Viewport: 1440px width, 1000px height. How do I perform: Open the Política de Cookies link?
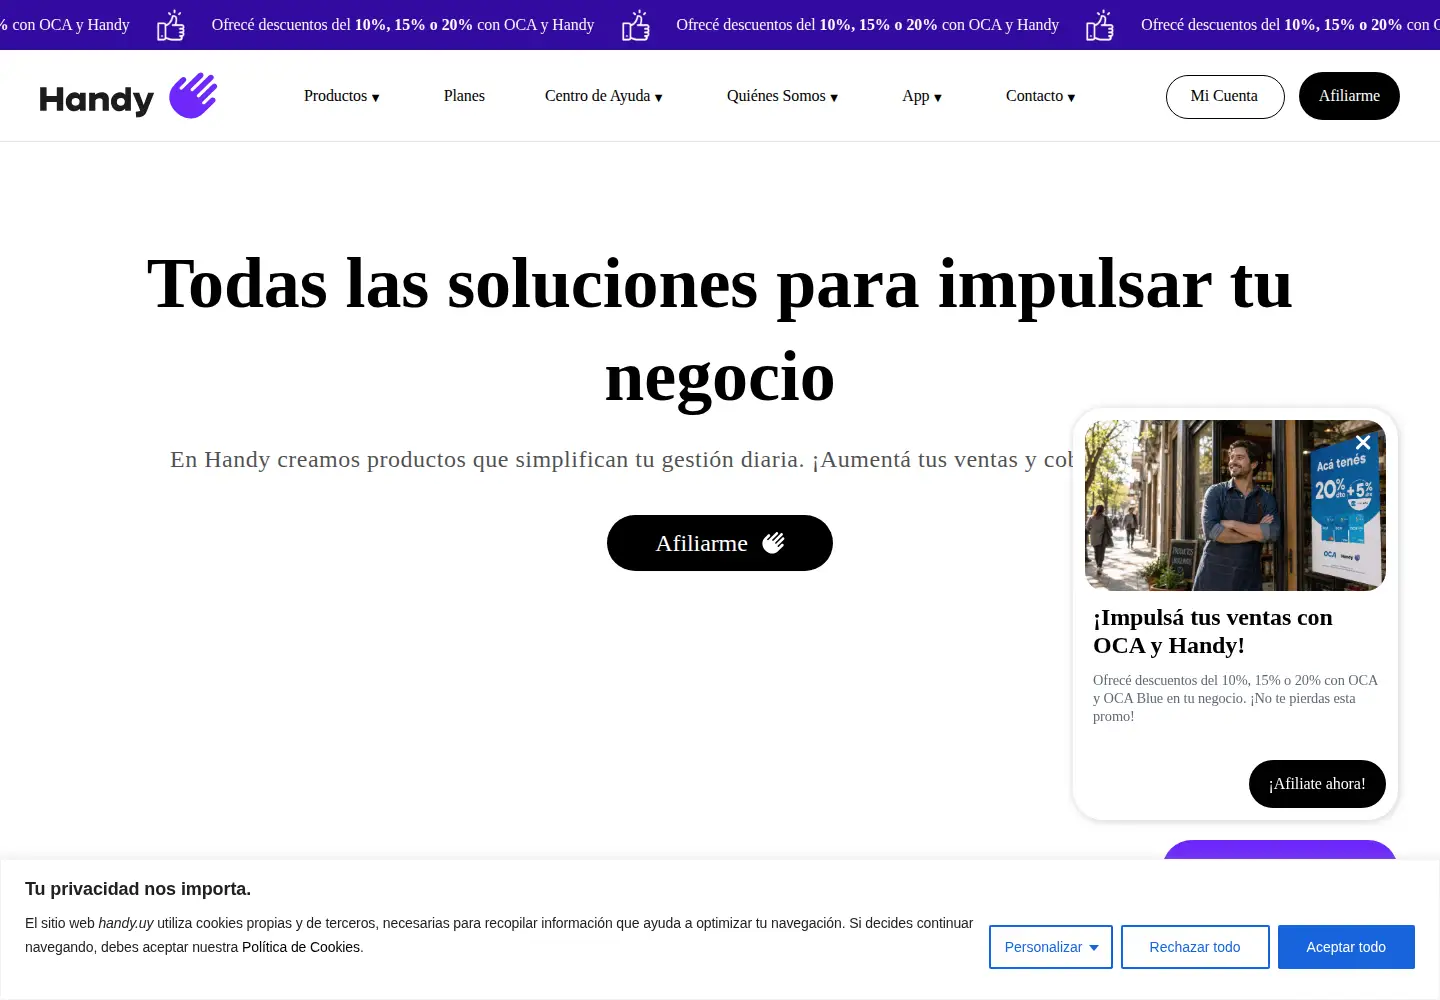point(301,947)
